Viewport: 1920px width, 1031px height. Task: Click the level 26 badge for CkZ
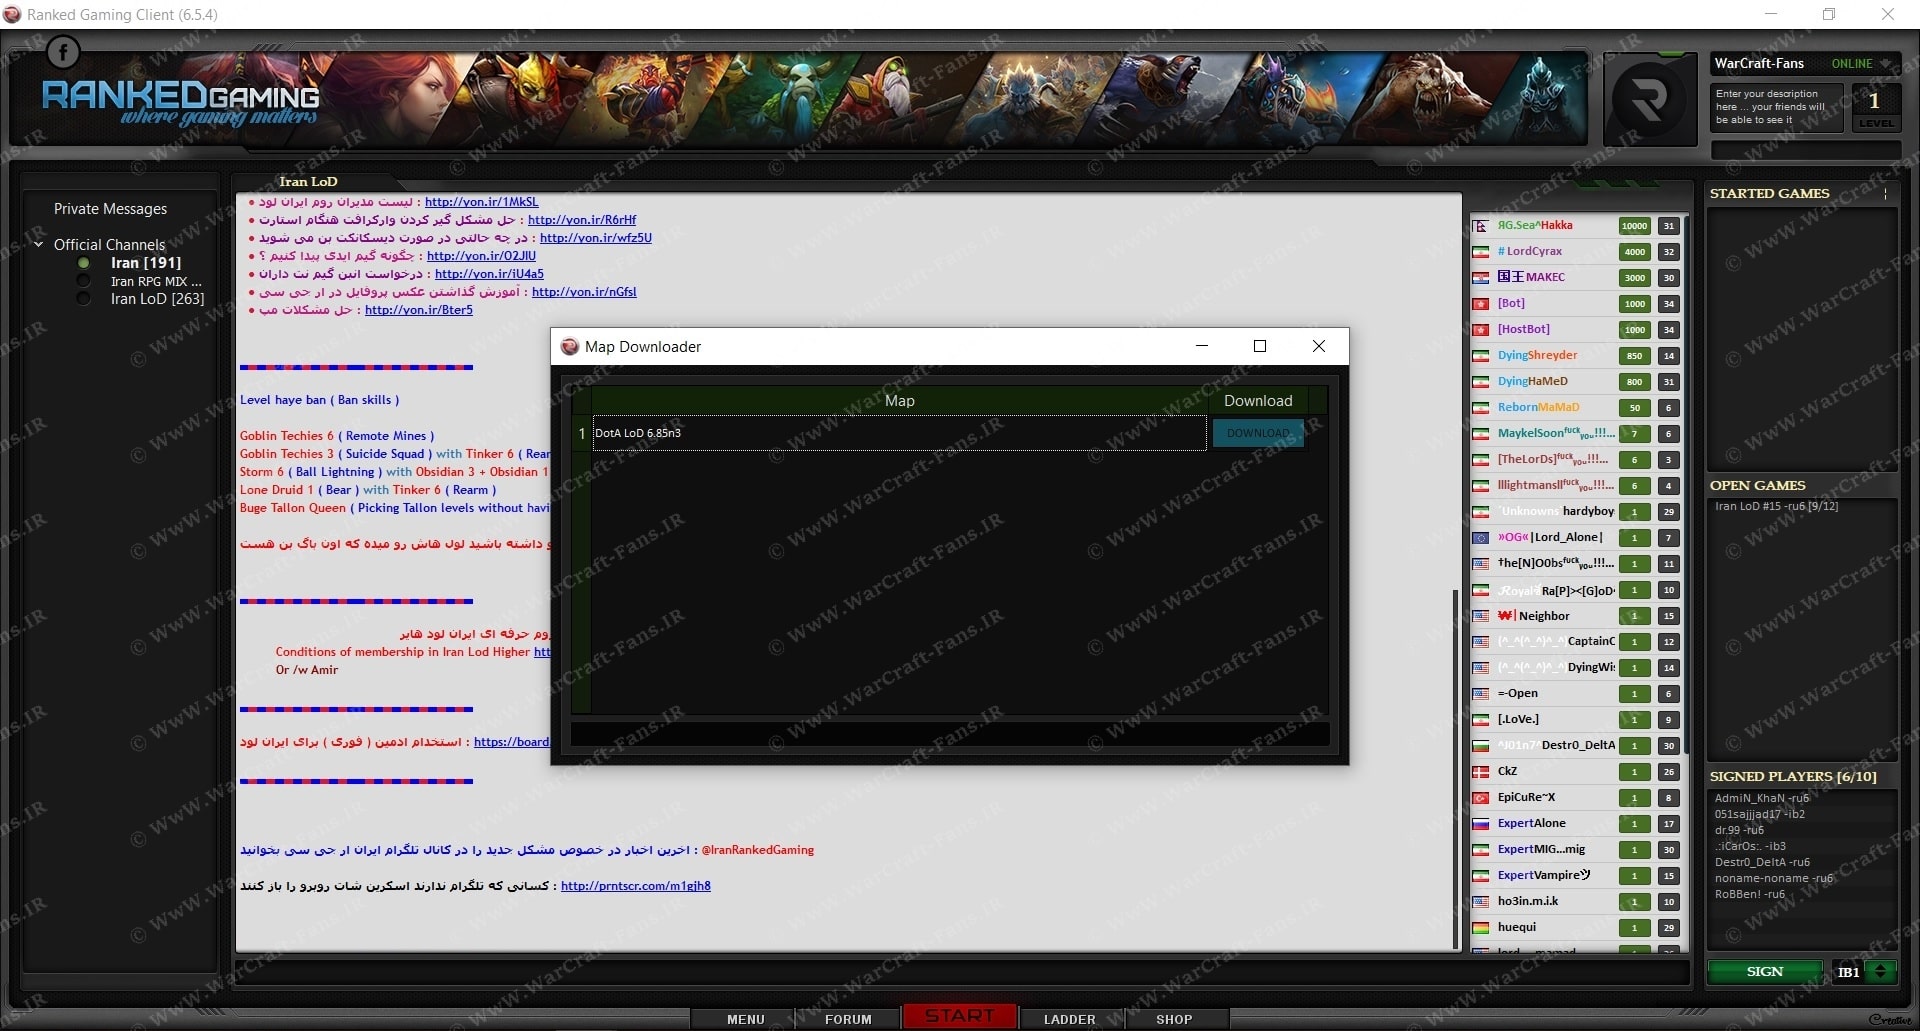[x=1668, y=772]
